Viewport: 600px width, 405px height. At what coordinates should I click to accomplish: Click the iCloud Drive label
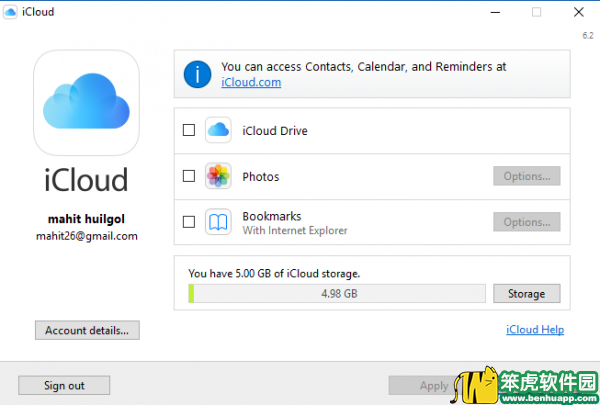click(x=275, y=131)
